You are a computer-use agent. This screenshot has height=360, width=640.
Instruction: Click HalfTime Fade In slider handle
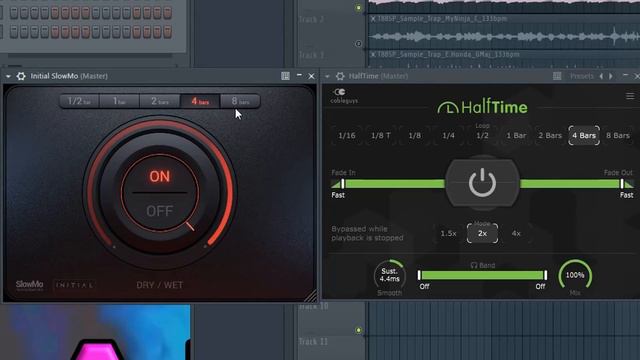[343, 184]
